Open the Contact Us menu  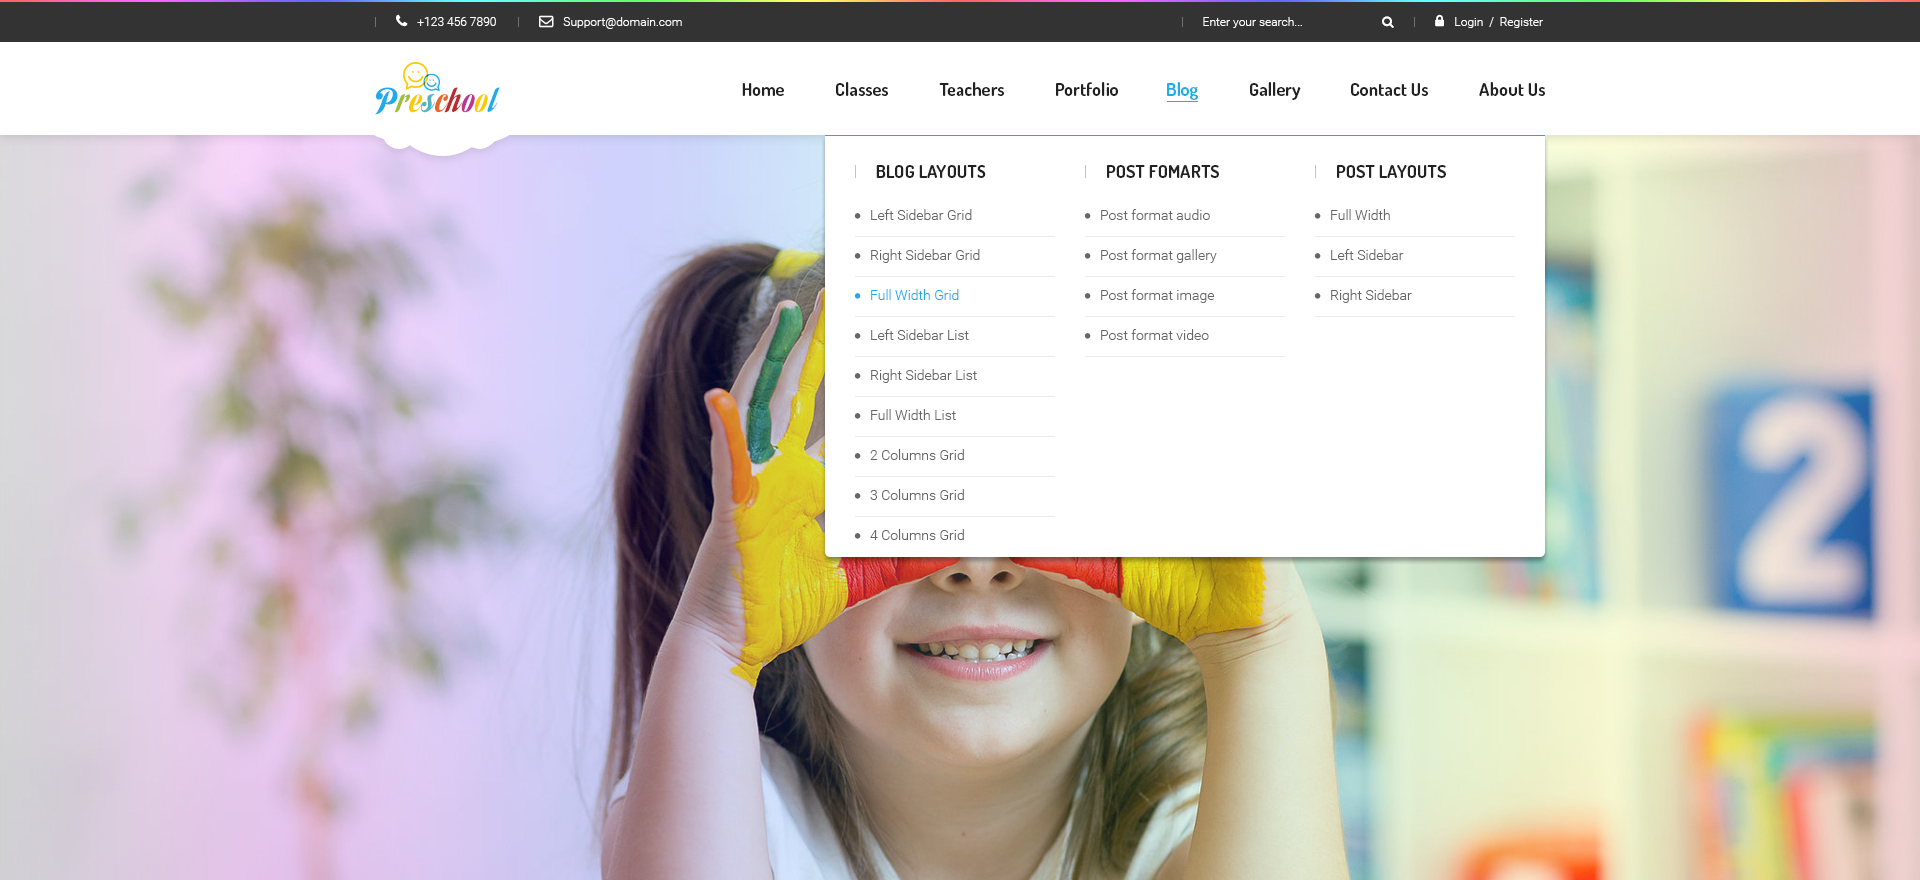tap(1389, 90)
